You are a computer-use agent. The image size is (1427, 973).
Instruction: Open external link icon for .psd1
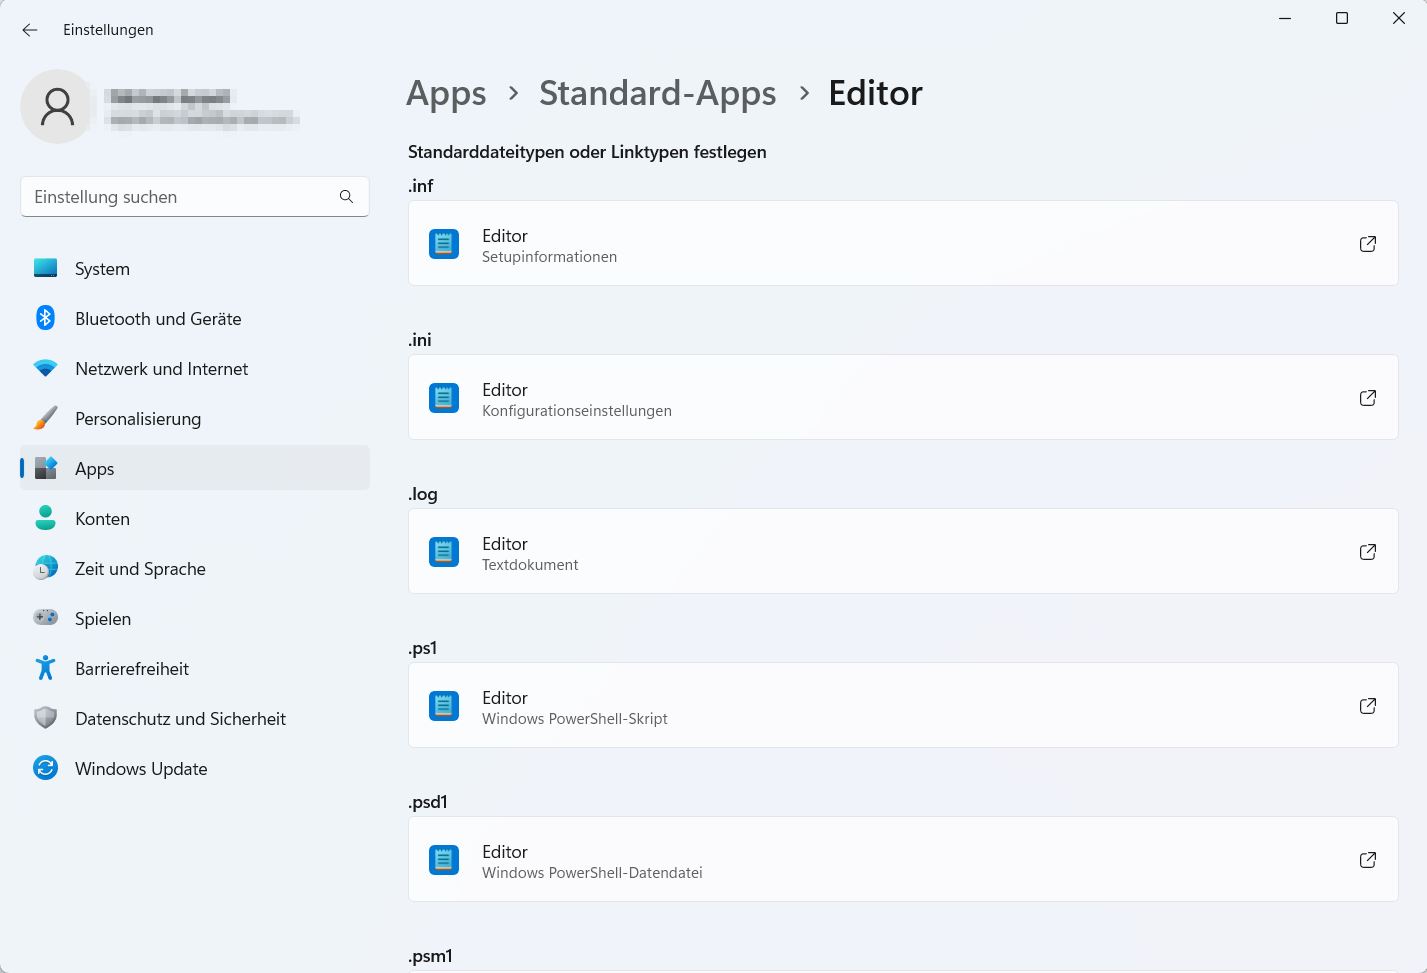pos(1367,860)
